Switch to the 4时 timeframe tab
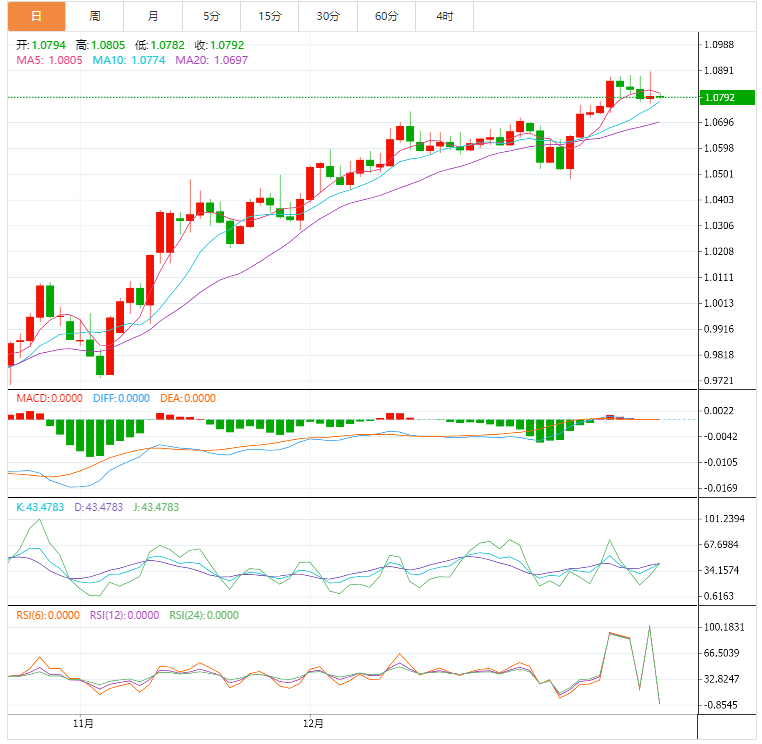The width and height of the screenshot is (762, 744). (x=444, y=16)
